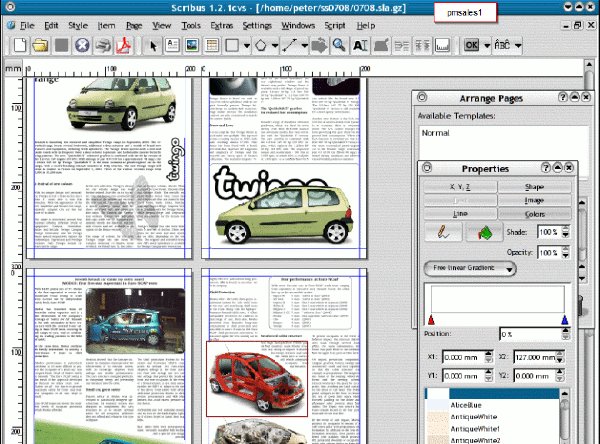Open the Item menu
Image resolution: width=600 pixels, height=444 pixels.
(106, 26)
